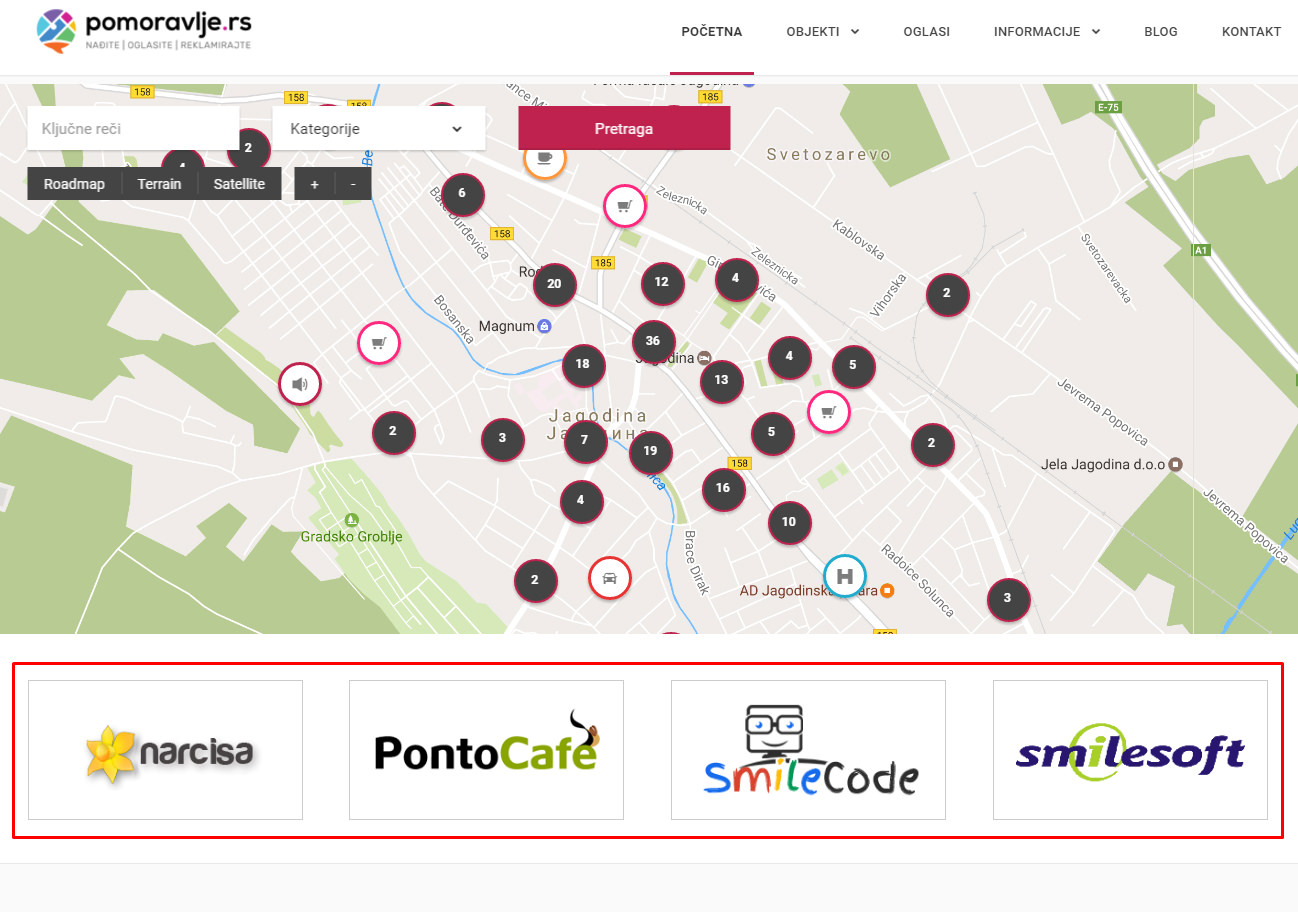The height and width of the screenshot is (912, 1298).
Task: Expand the INFORMACIJE menu
Action: 1047,31
